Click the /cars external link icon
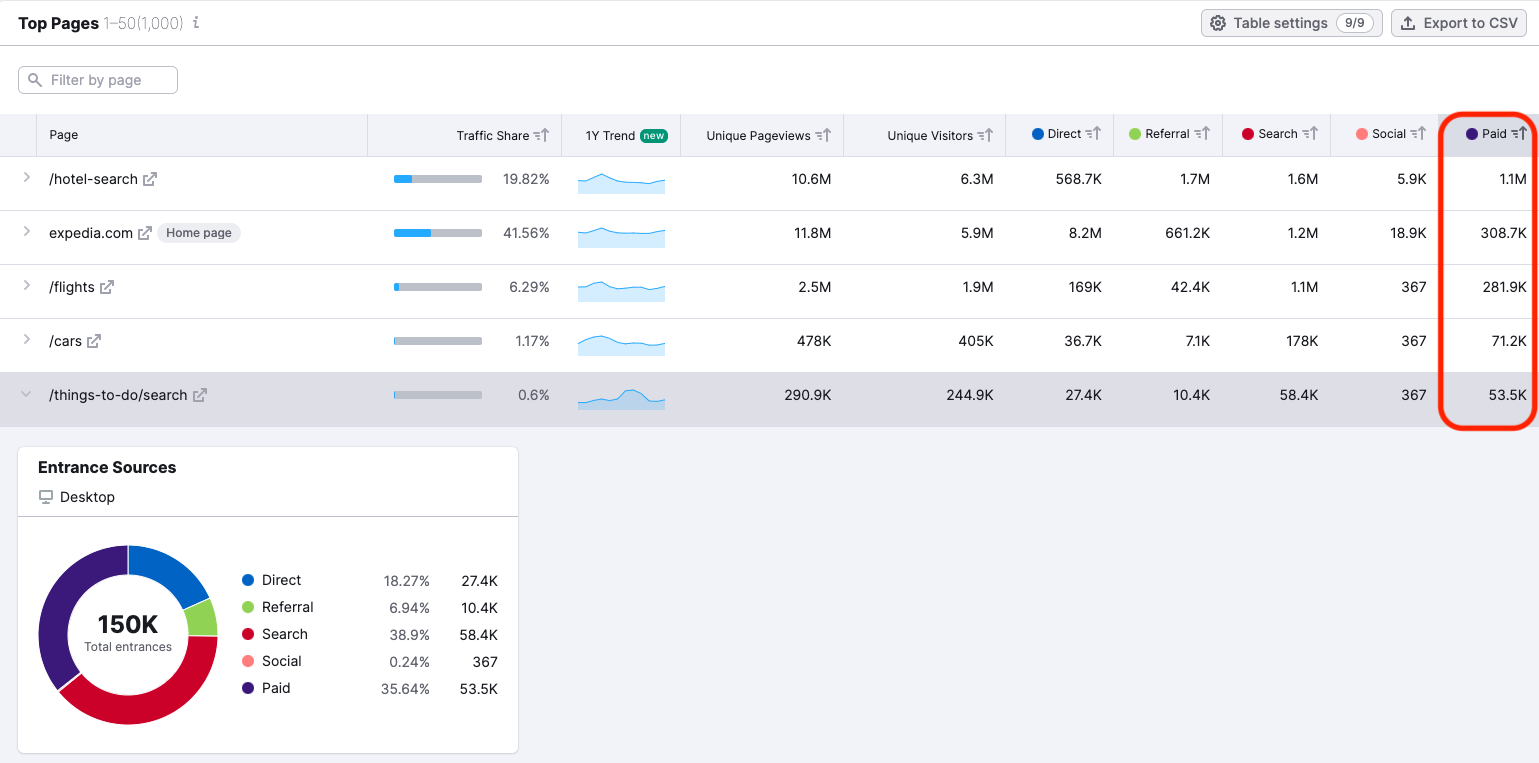This screenshot has height=763, width=1539. point(94,341)
